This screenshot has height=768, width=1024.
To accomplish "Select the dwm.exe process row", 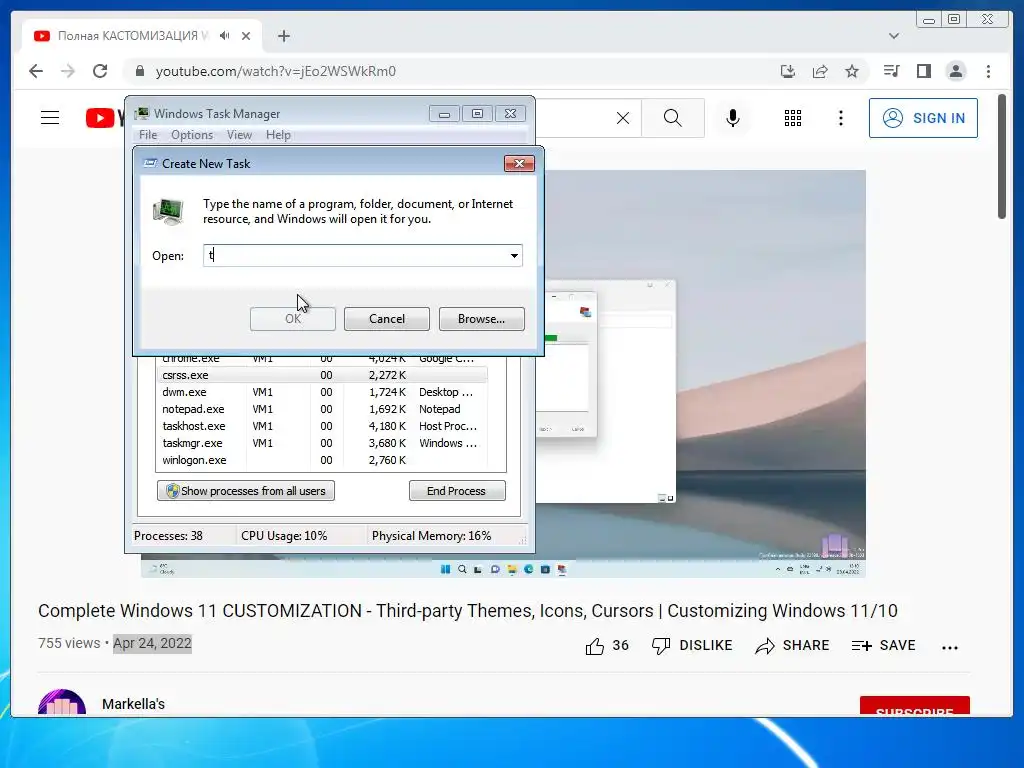I will point(322,392).
